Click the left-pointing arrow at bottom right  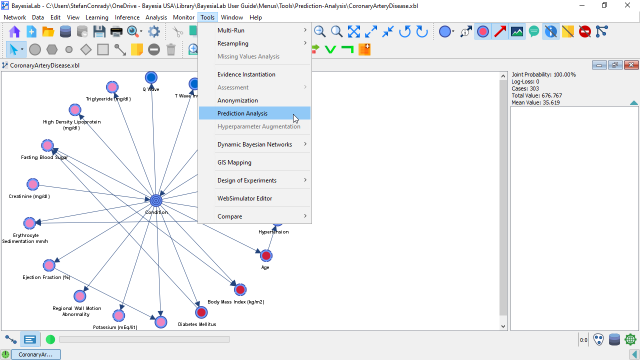tap(634, 354)
